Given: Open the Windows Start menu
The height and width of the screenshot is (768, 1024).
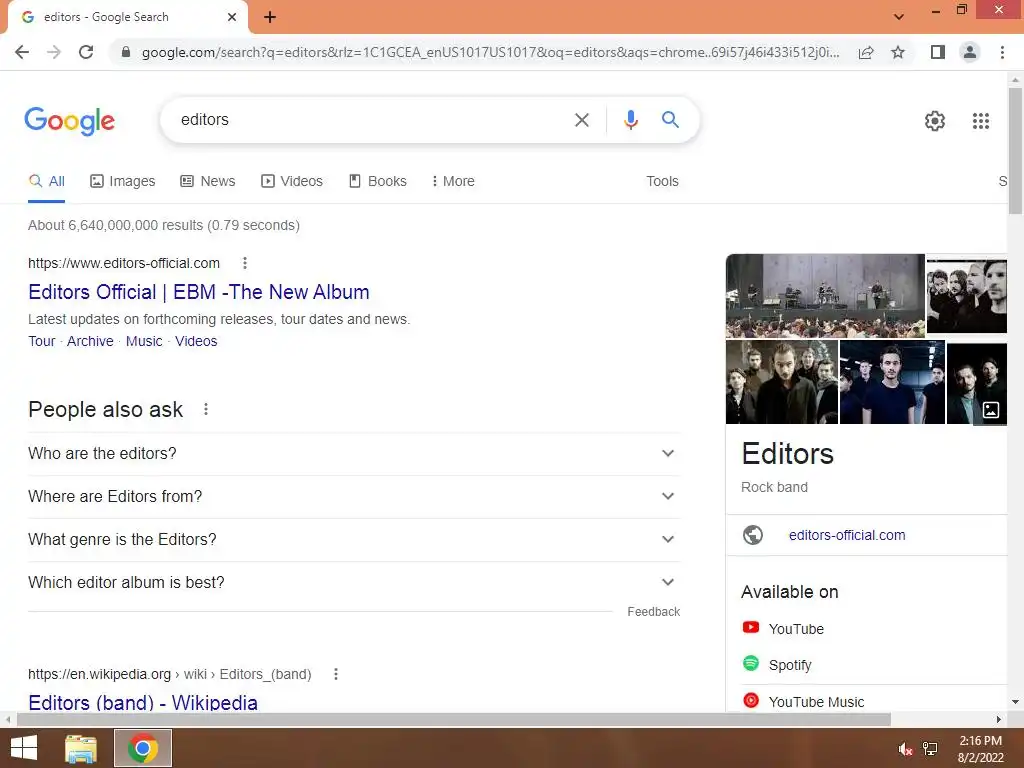Looking at the screenshot, I should [24, 748].
